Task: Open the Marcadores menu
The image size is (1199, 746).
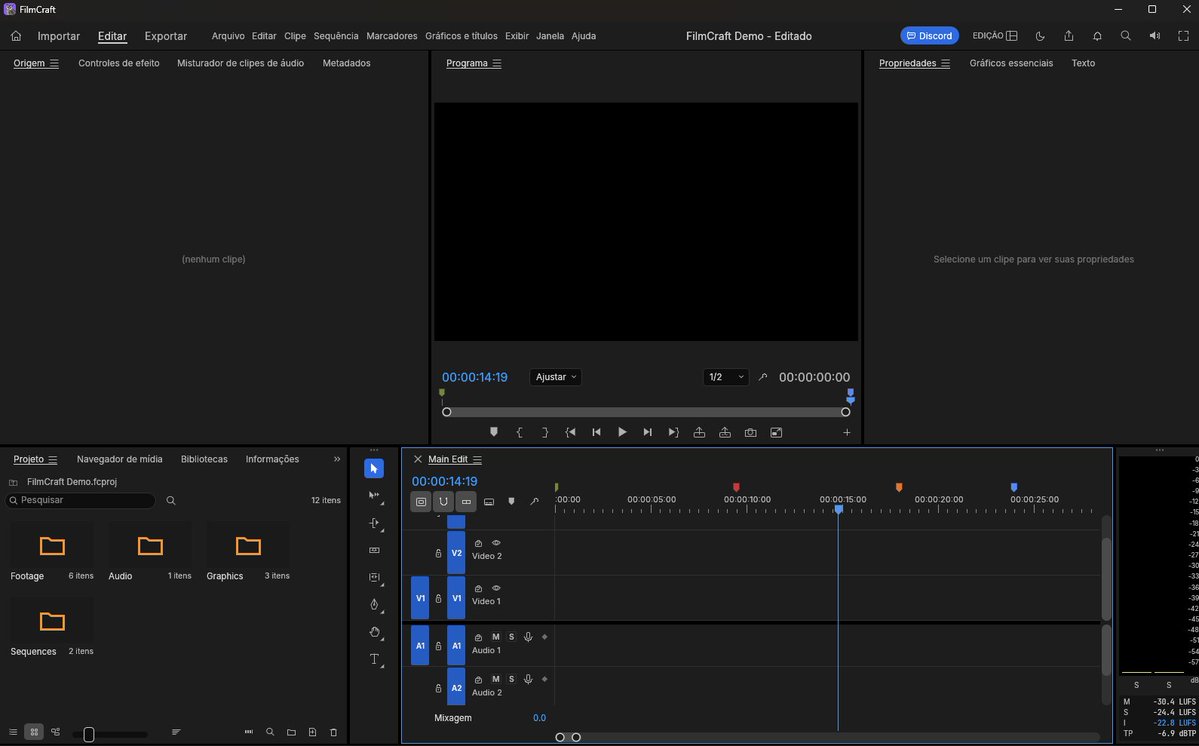Action: (x=392, y=36)
